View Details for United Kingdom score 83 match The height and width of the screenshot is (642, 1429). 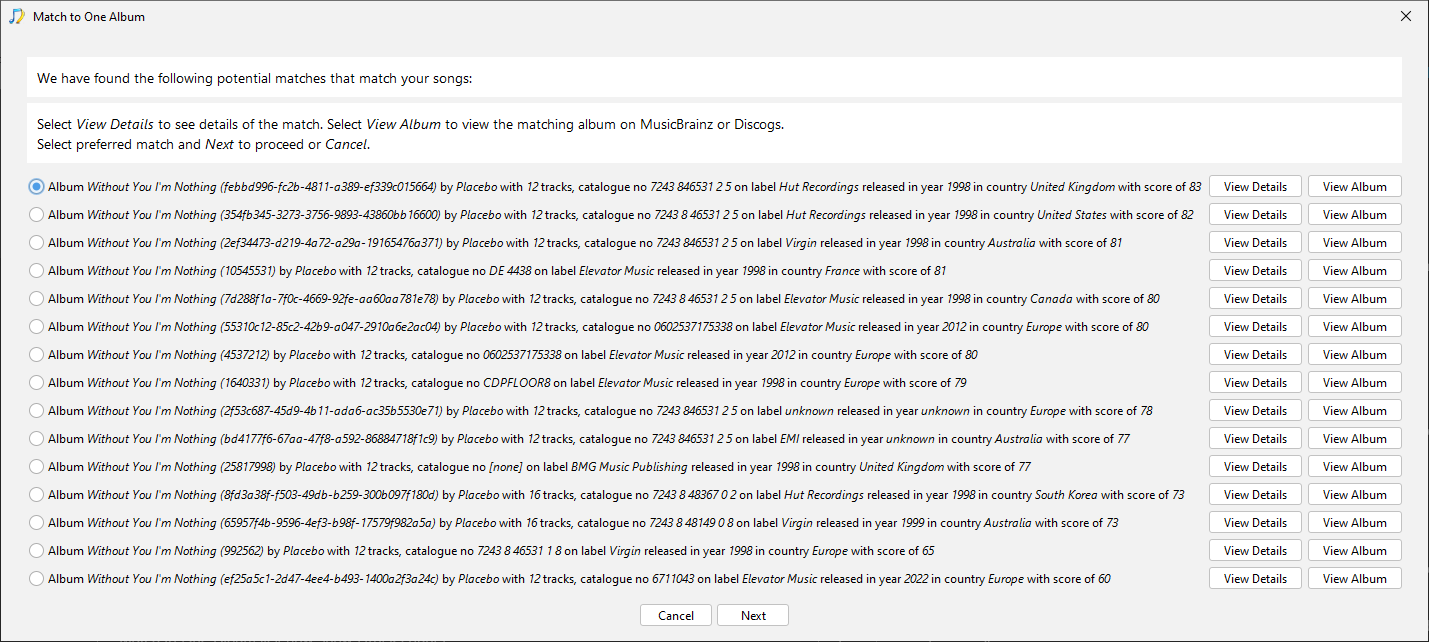coord(1255,187)
